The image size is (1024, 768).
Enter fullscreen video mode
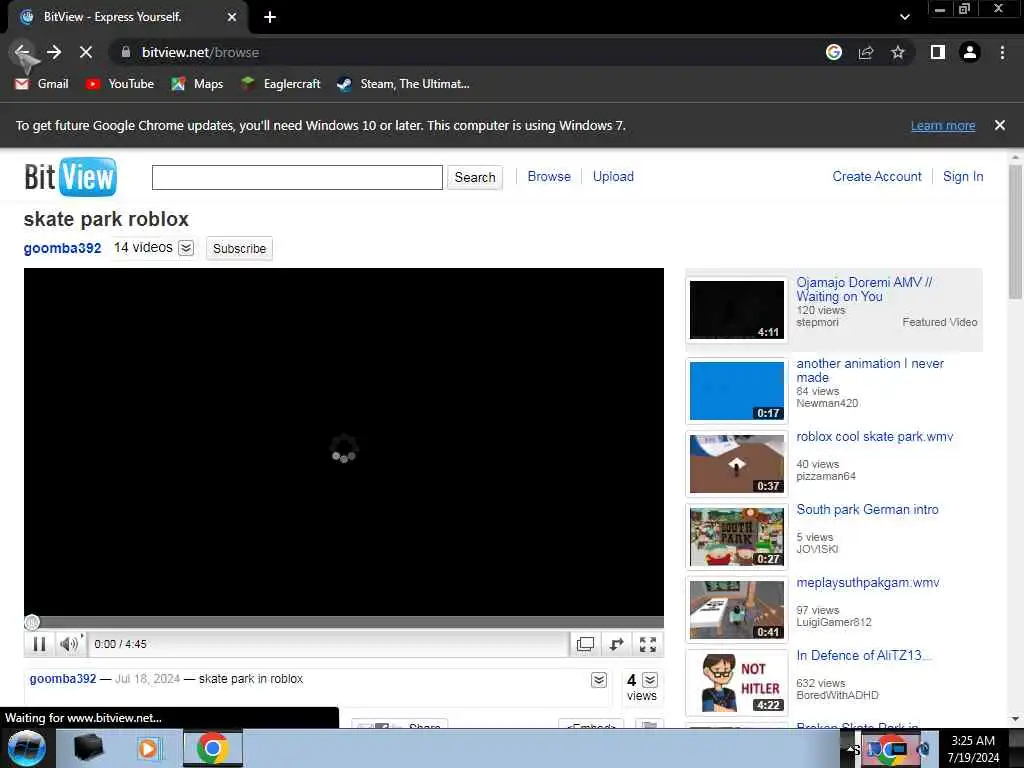[x=648, y=644]
